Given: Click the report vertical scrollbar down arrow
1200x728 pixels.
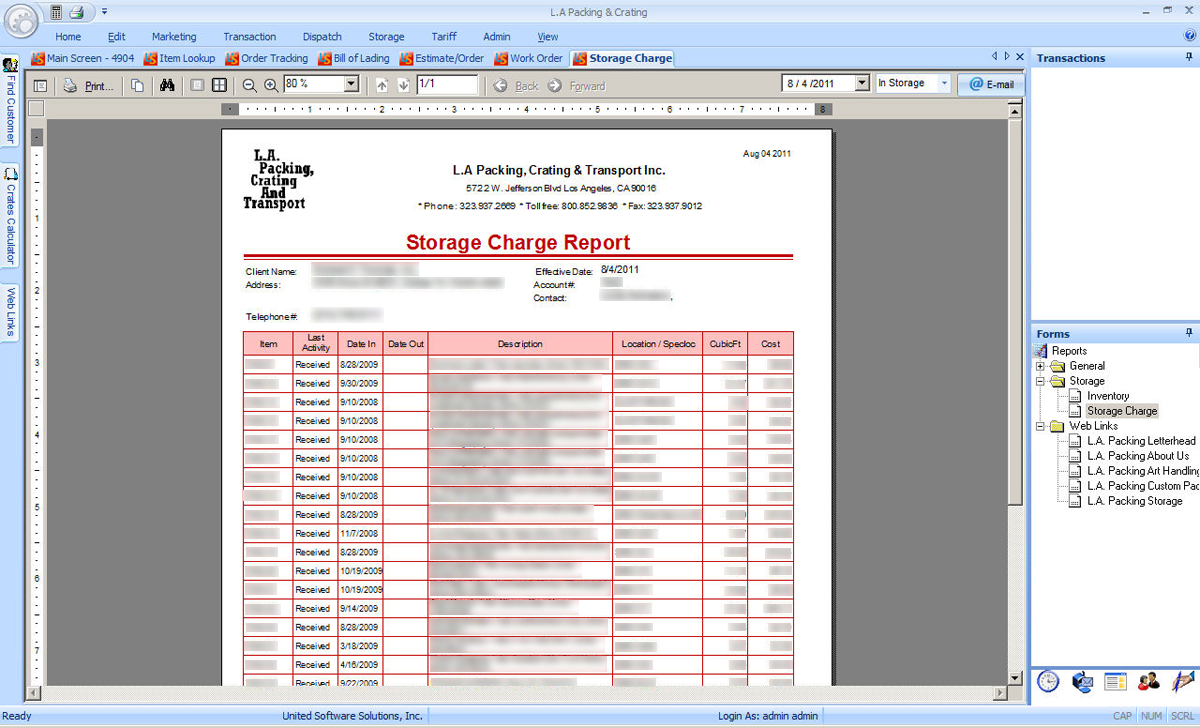Looking at the screenshot, I should [x=1016, y=678].
